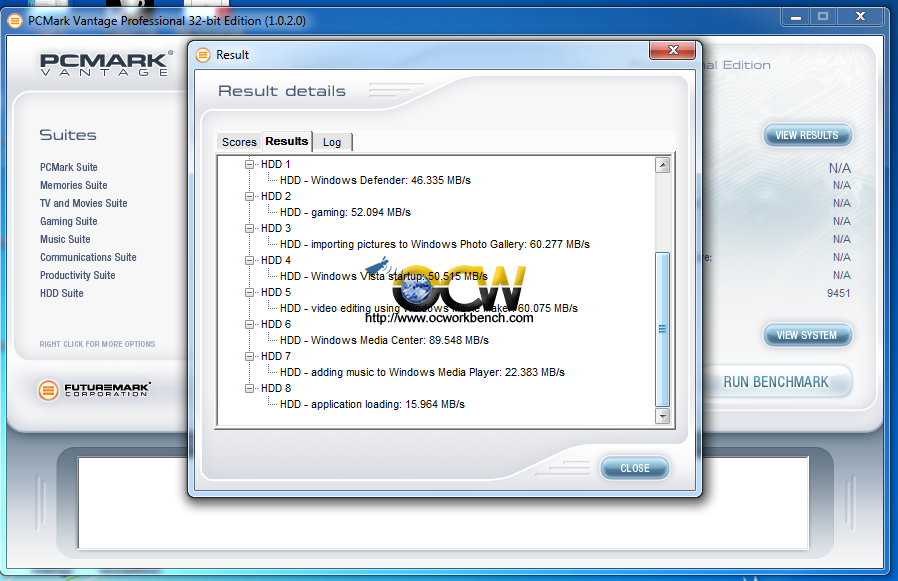The width and height of the screenshot is (898, 581).
Task: Select Productivity Suite in Suites list
Action: tap(78, 276)
